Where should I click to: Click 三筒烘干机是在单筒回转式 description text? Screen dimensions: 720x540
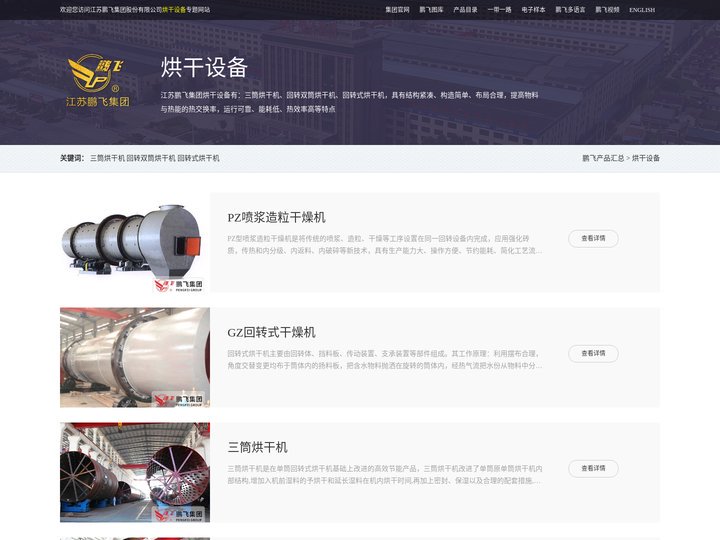coord(385,475)
